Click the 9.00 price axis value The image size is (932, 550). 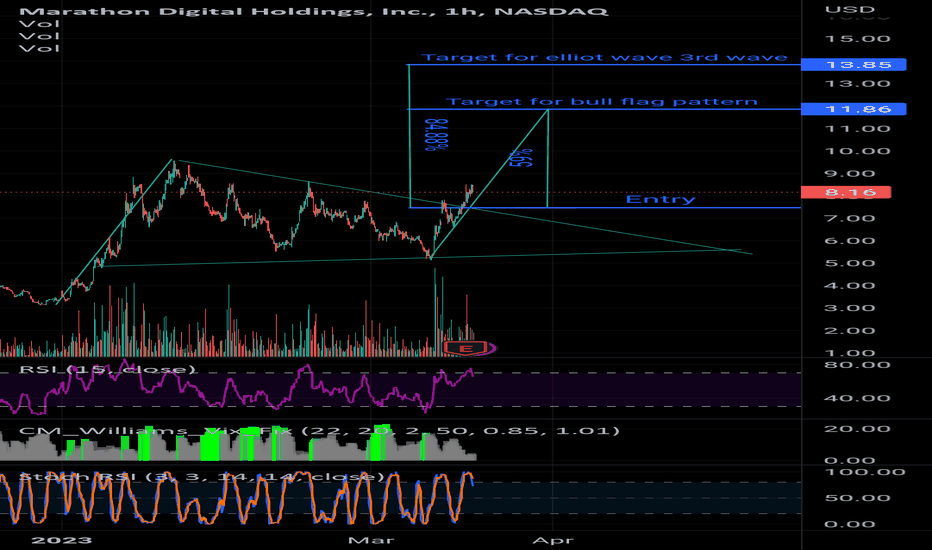pos(850,174)
